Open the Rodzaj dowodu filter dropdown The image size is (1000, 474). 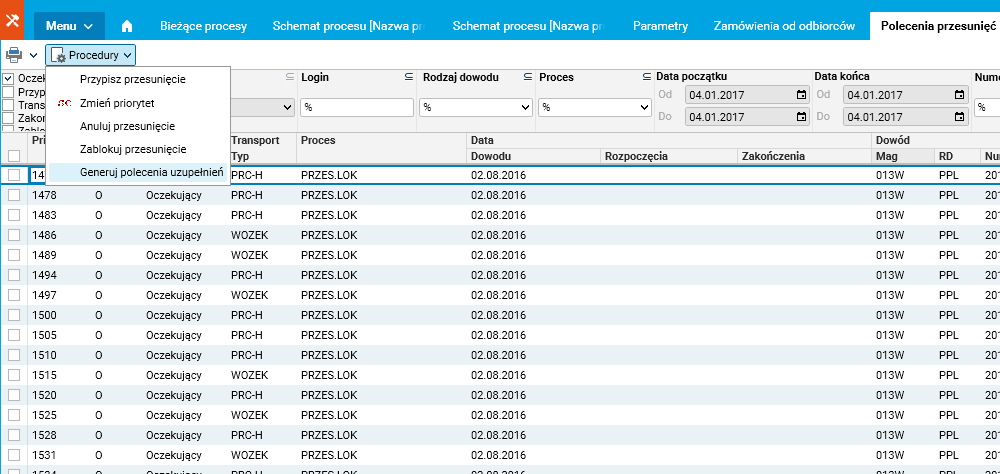[473, 107]
